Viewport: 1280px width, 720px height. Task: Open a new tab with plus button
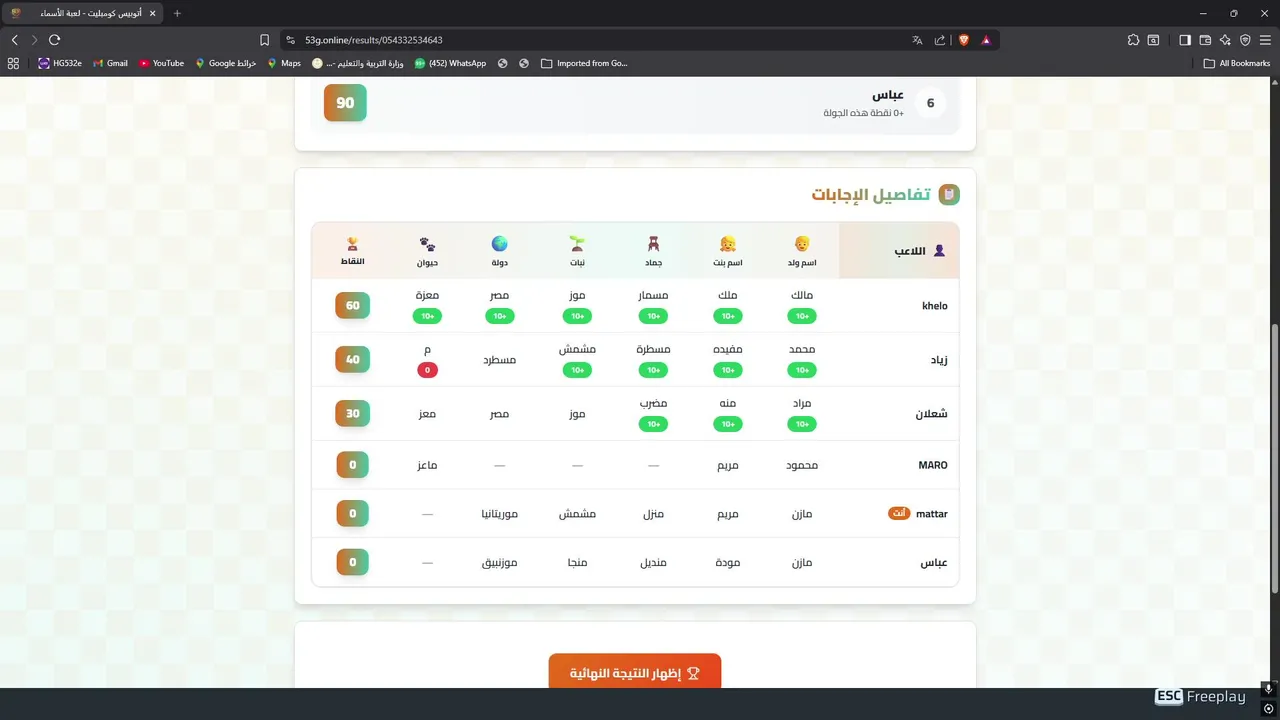pos(177,13)
